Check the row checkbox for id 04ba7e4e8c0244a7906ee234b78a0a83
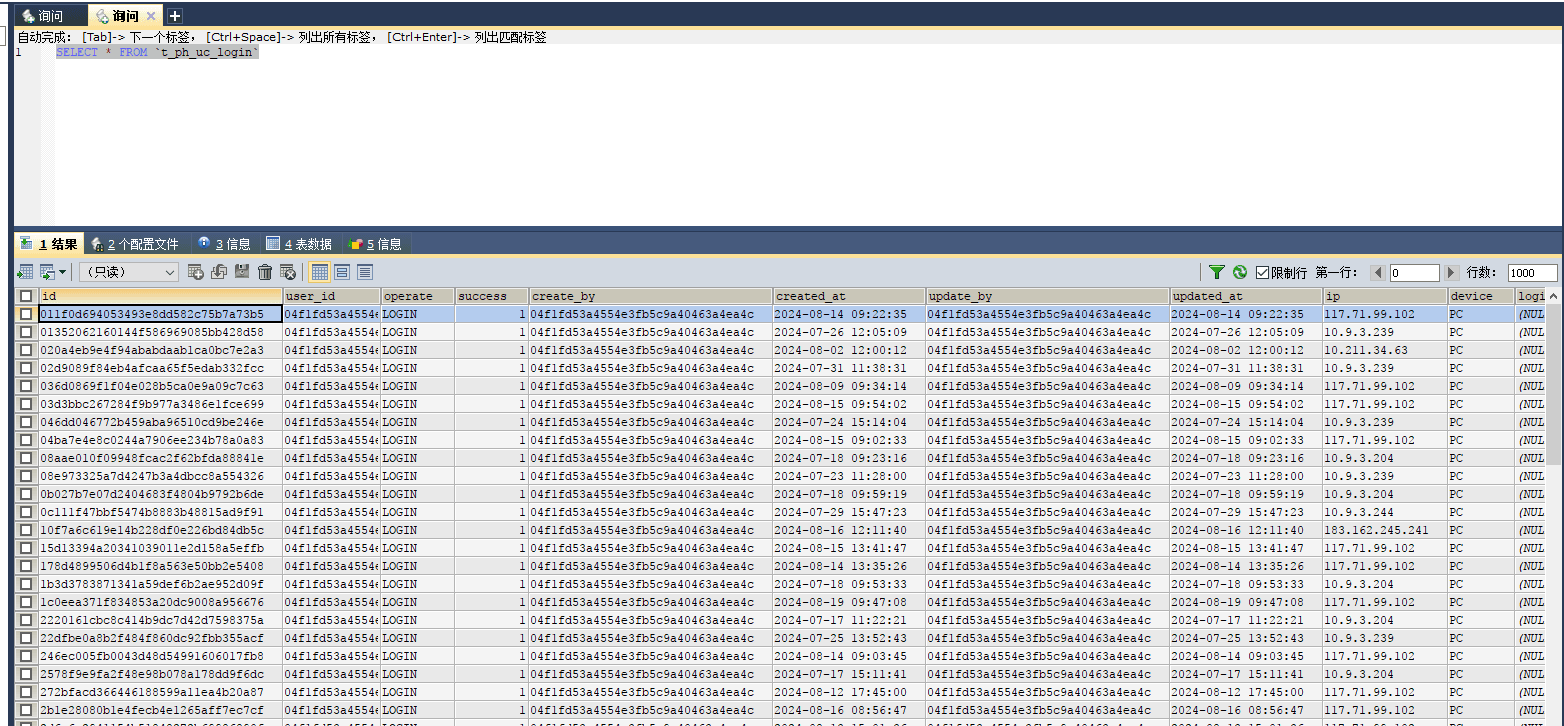1564x726 pixels. pyautogui.click(x=26, y=440)
